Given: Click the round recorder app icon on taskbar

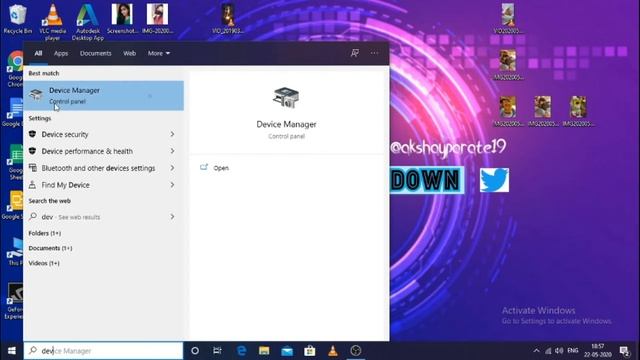Looking at the screenshot, I should tap(356, 351).
